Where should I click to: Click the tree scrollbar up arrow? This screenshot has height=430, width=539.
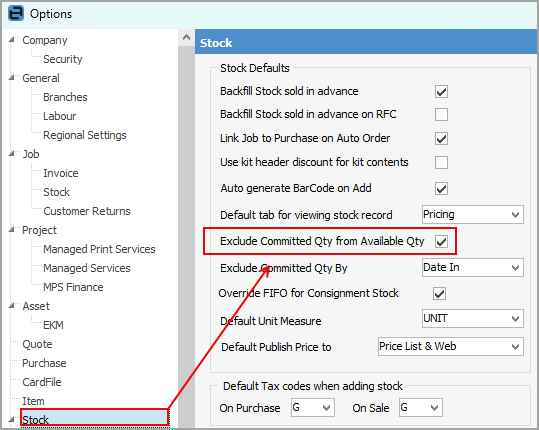186,37
